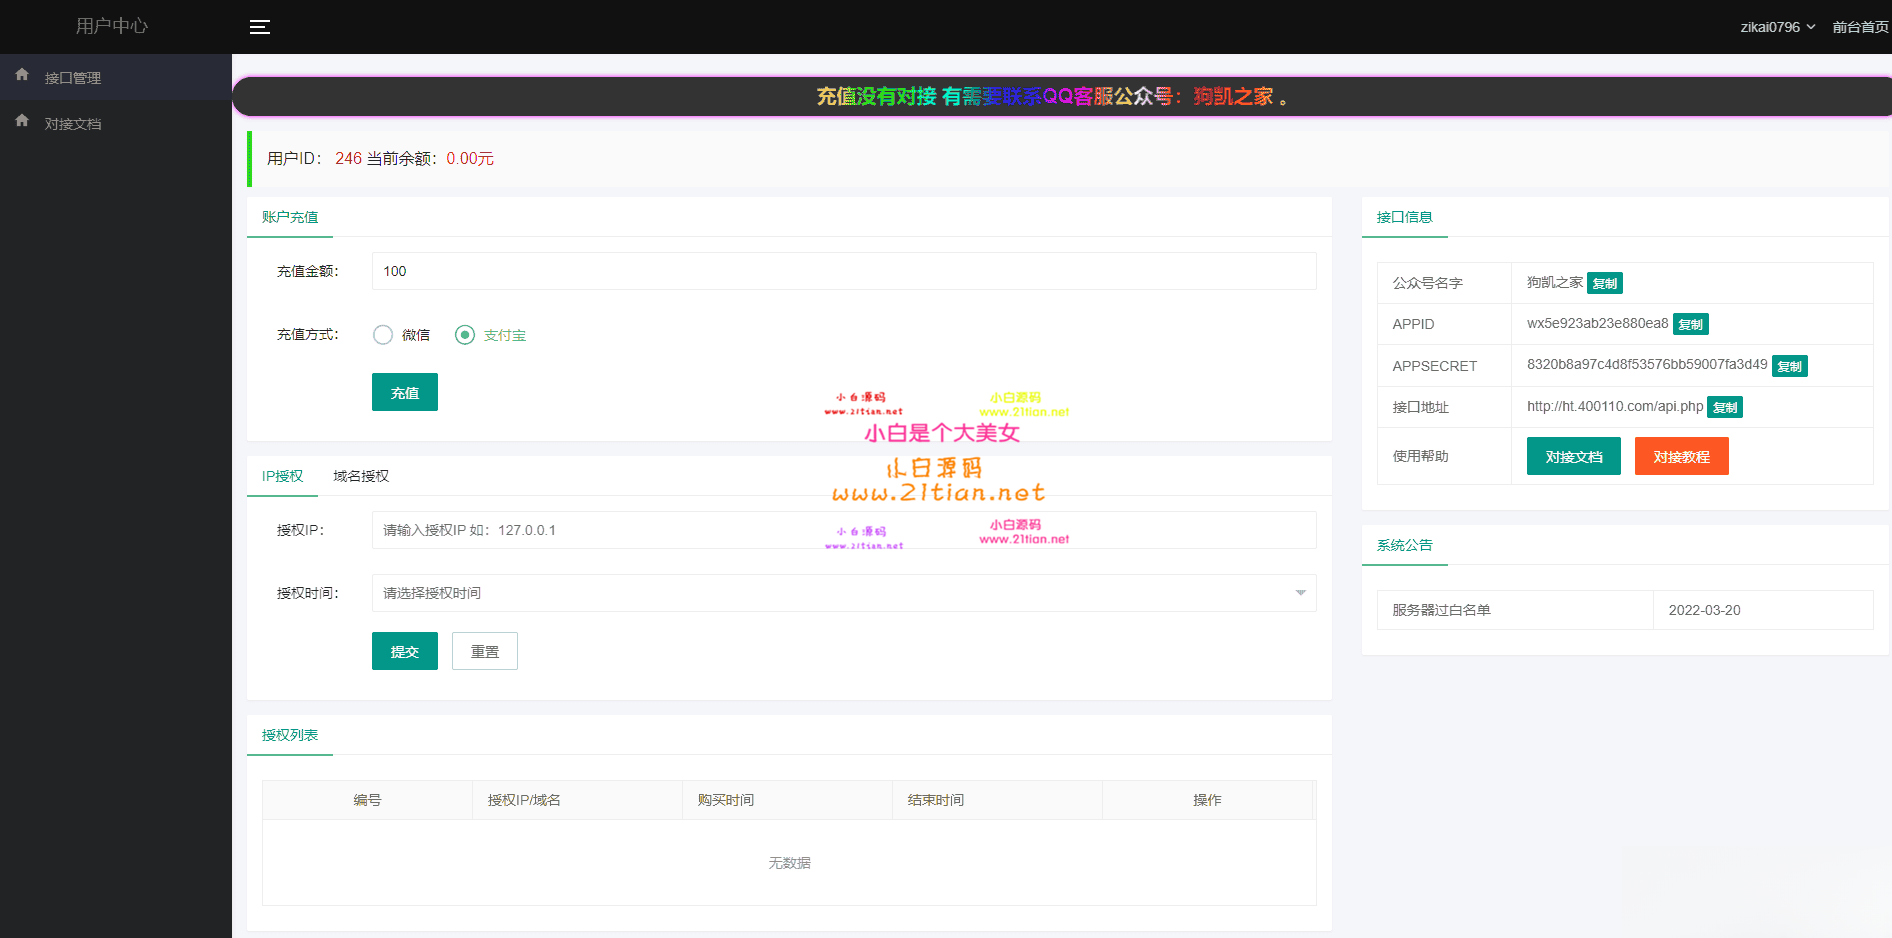The height and width of the screenshot is (938, 1892).
Task: Select the IP授权 tab
Action: click(281, 475)
